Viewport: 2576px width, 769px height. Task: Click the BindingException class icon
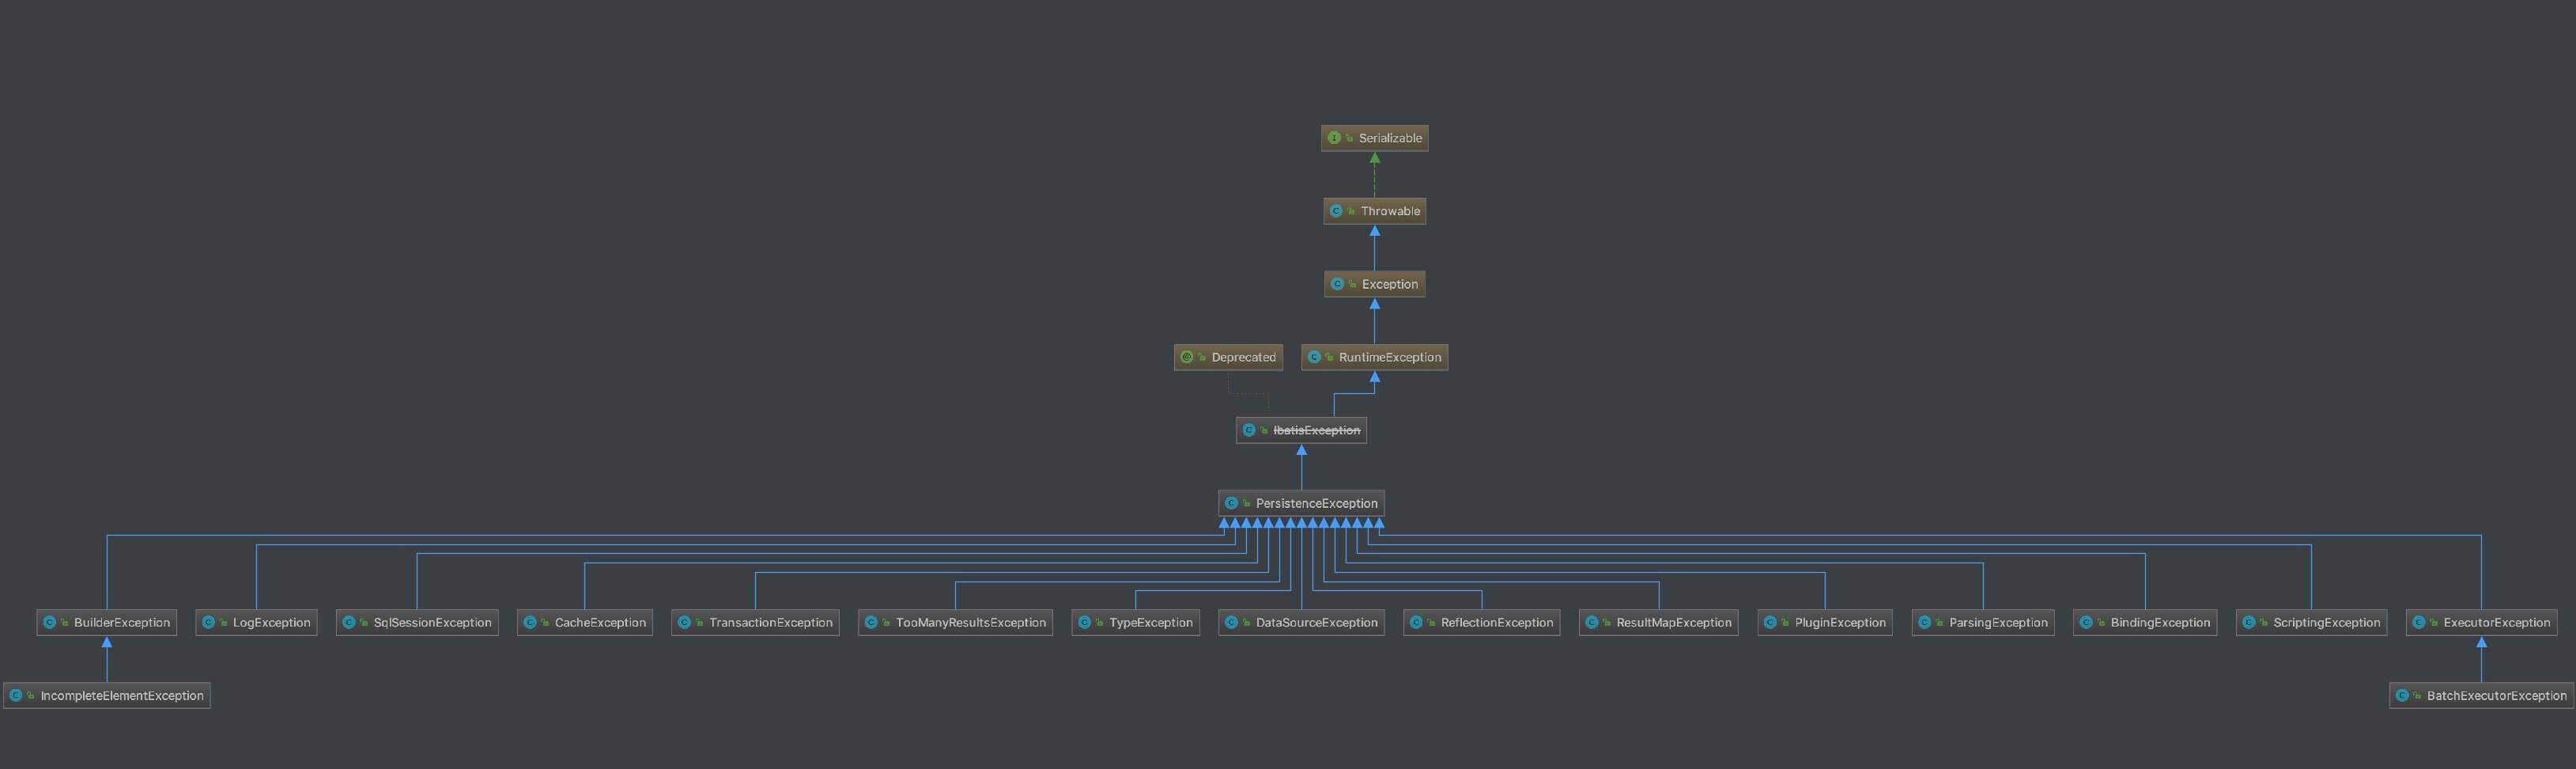pyautogui.click(x=2086, y=622)
